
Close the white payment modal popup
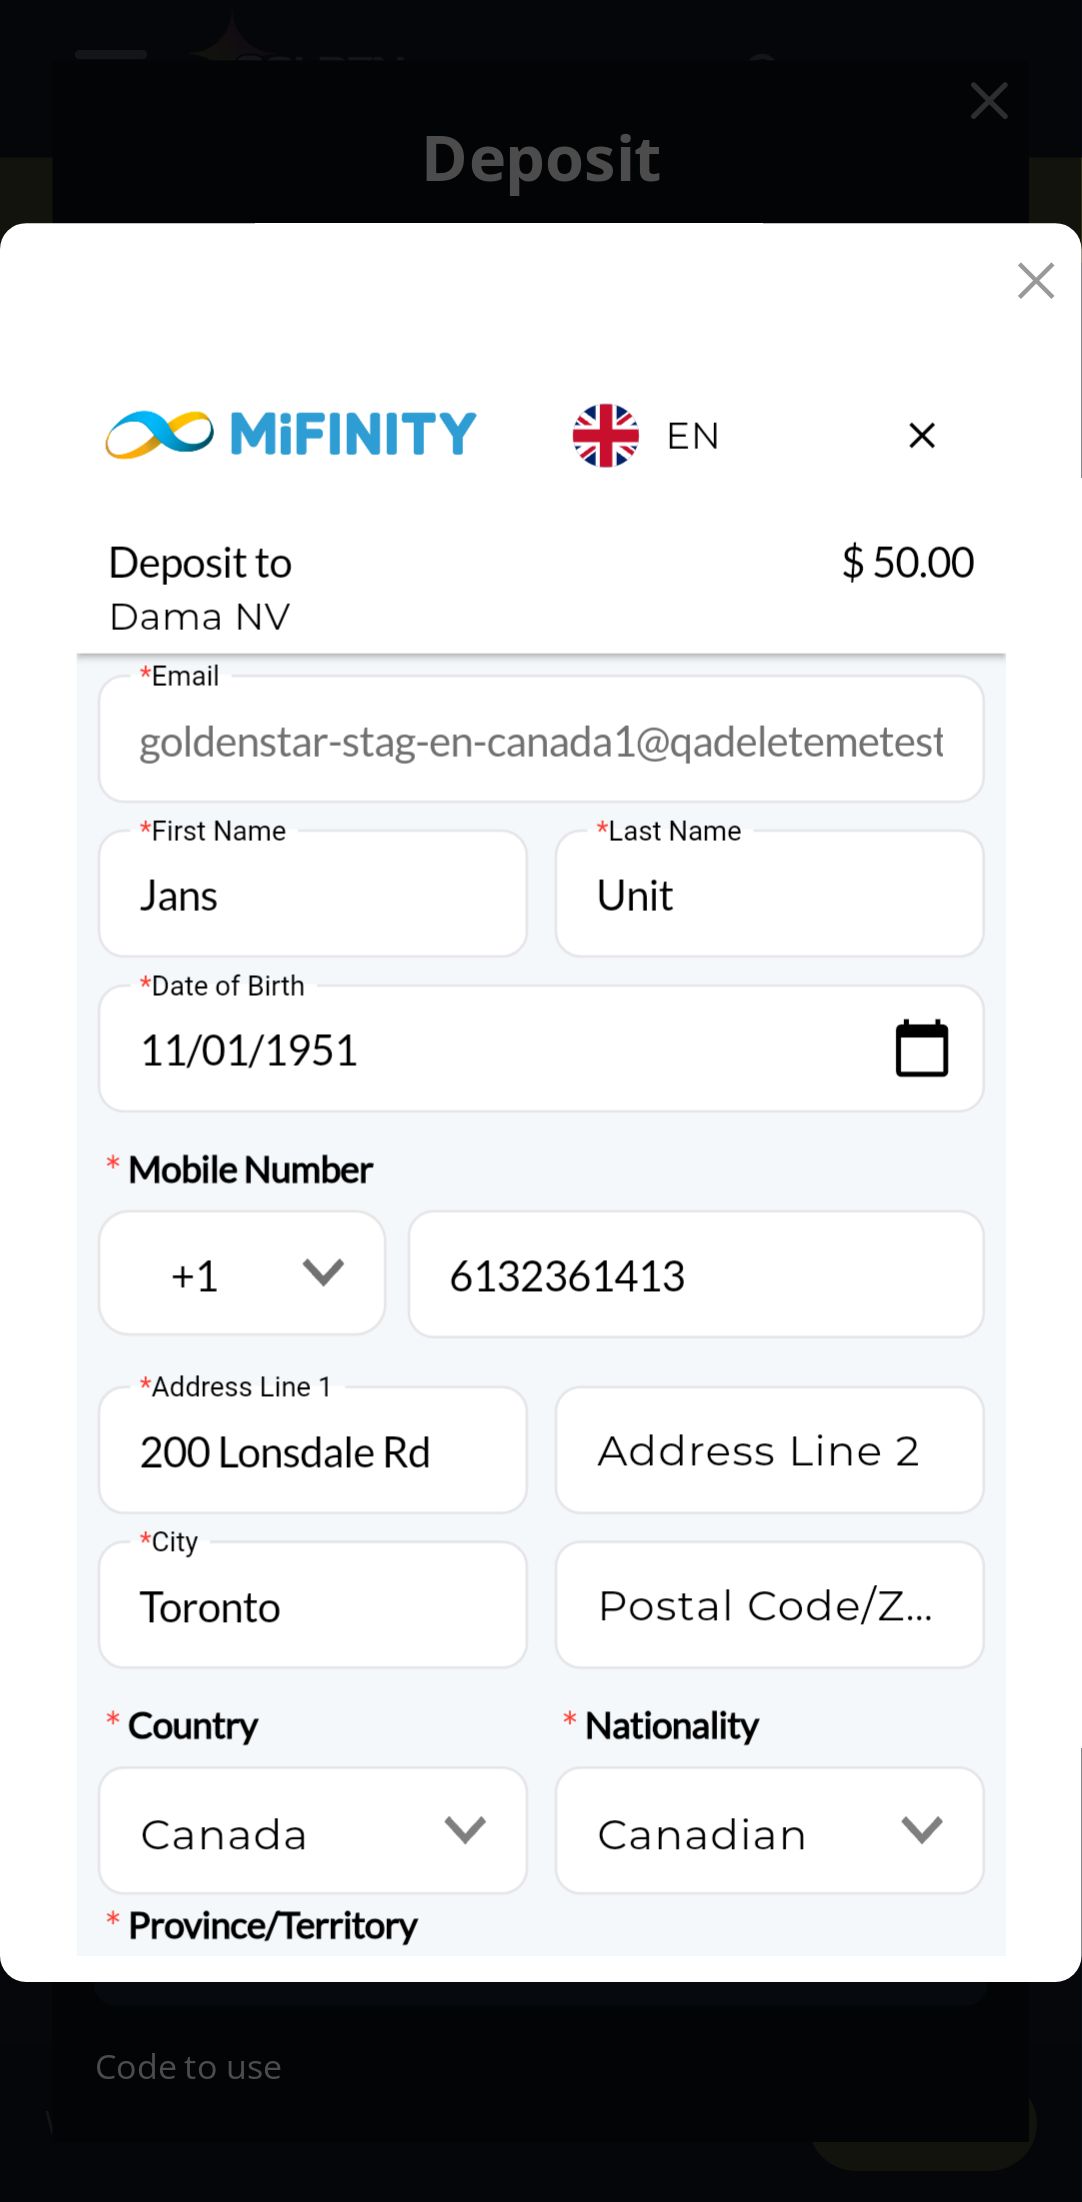point(1035,281)
